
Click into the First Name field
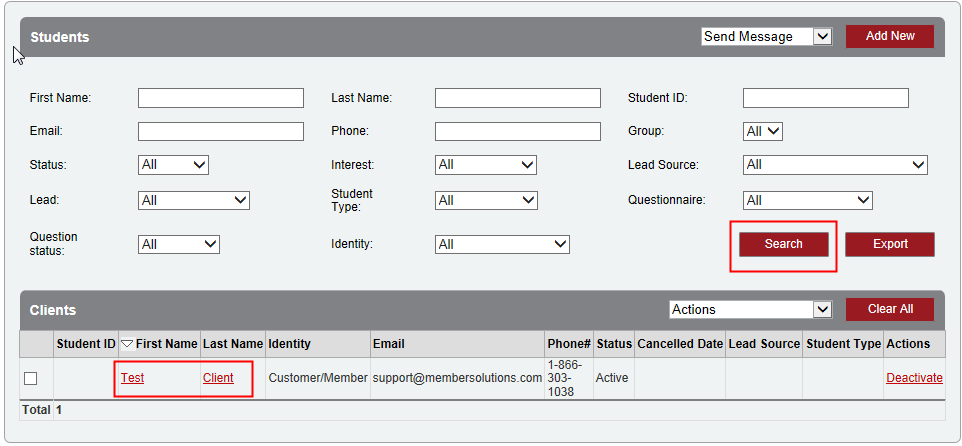220,98
